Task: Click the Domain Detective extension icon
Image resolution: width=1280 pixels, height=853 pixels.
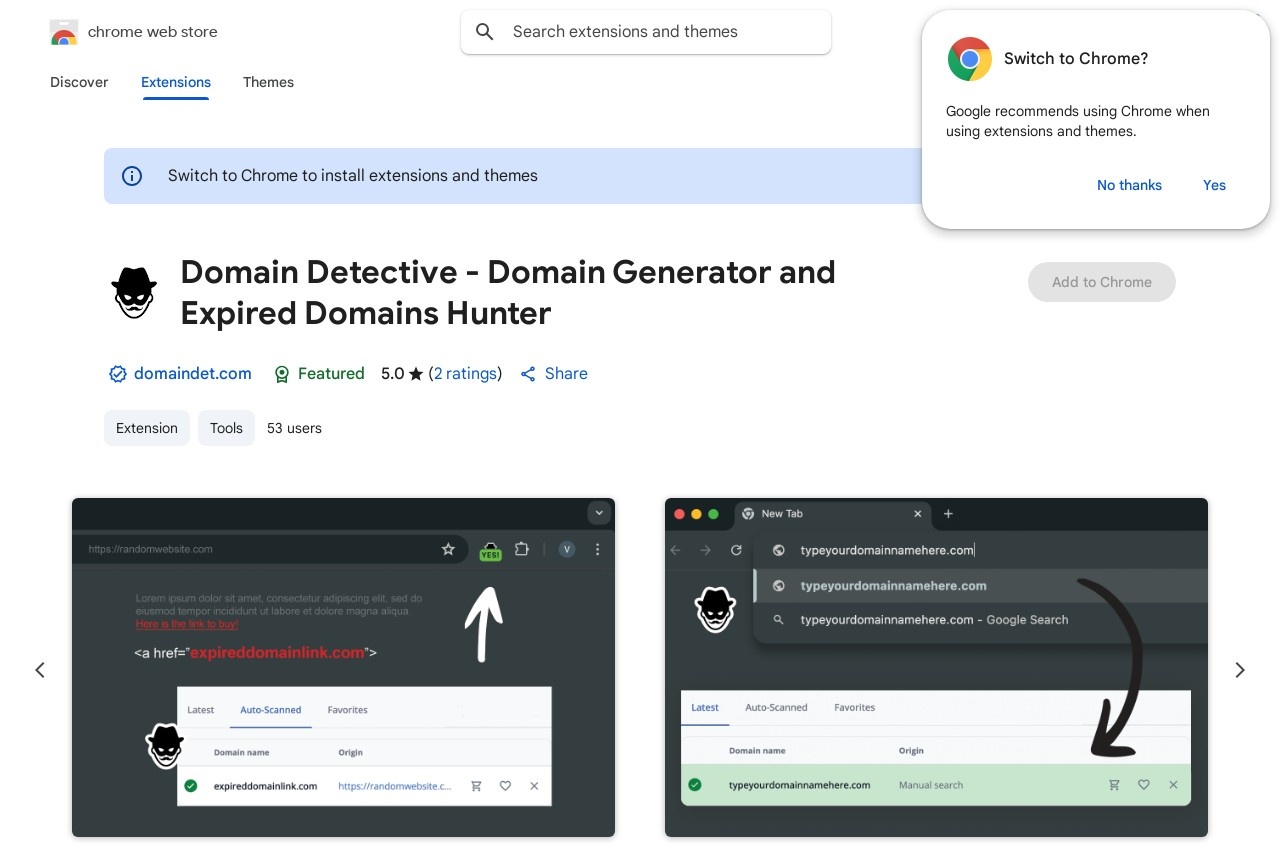Action: click(134, 293)
